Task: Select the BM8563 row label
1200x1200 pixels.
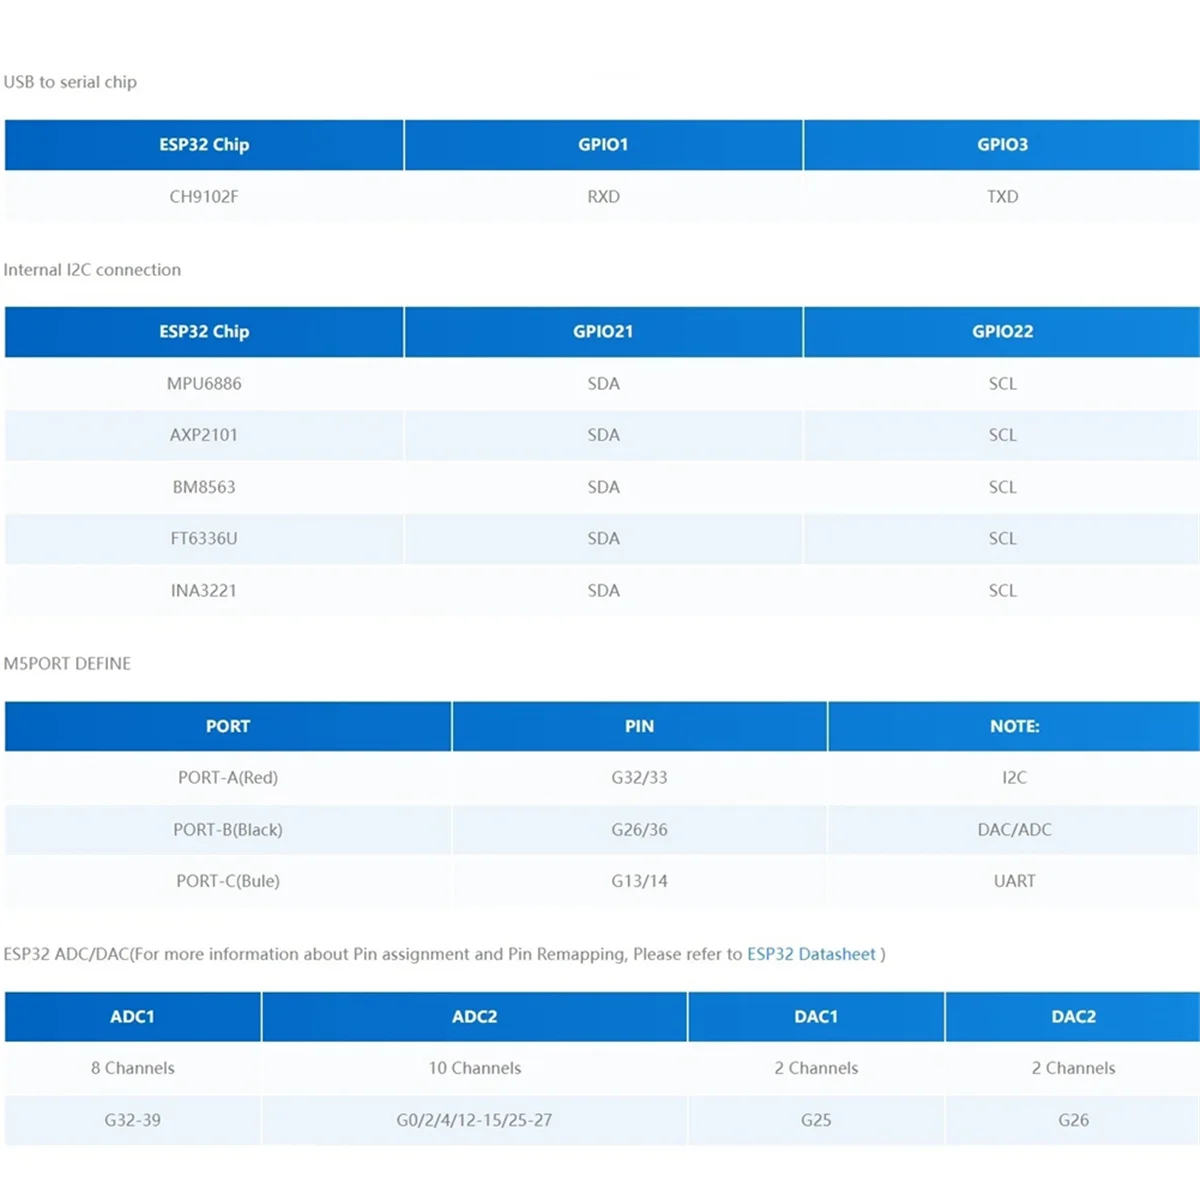Action: coord(204,487)
